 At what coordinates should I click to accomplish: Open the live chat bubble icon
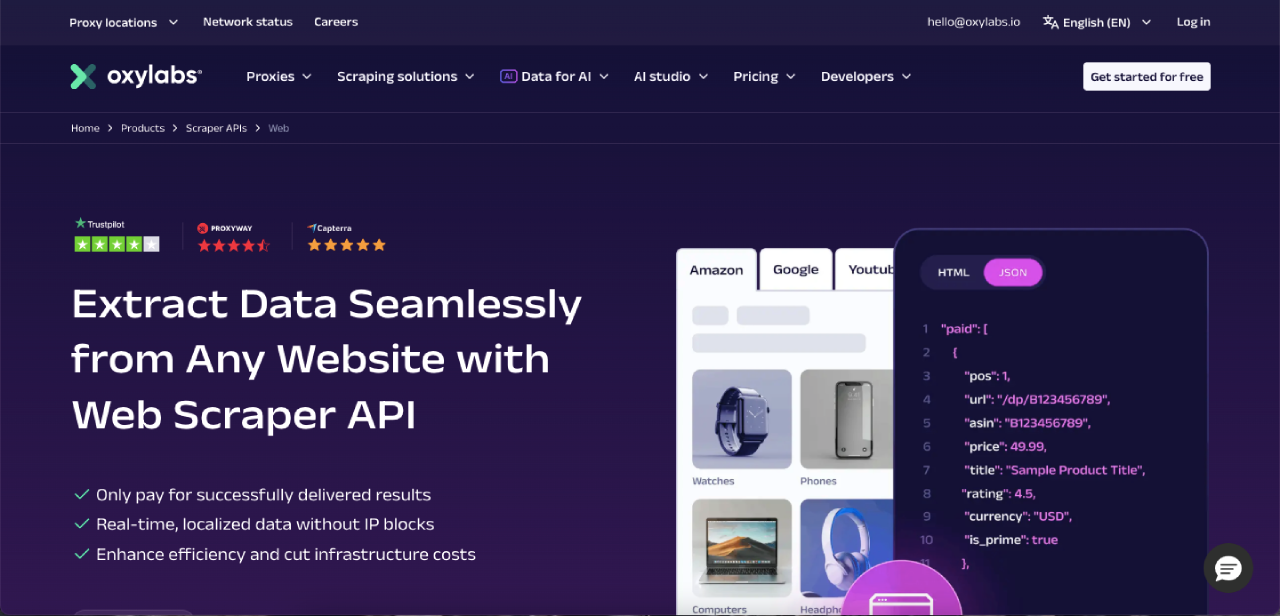coord(1228,569)
